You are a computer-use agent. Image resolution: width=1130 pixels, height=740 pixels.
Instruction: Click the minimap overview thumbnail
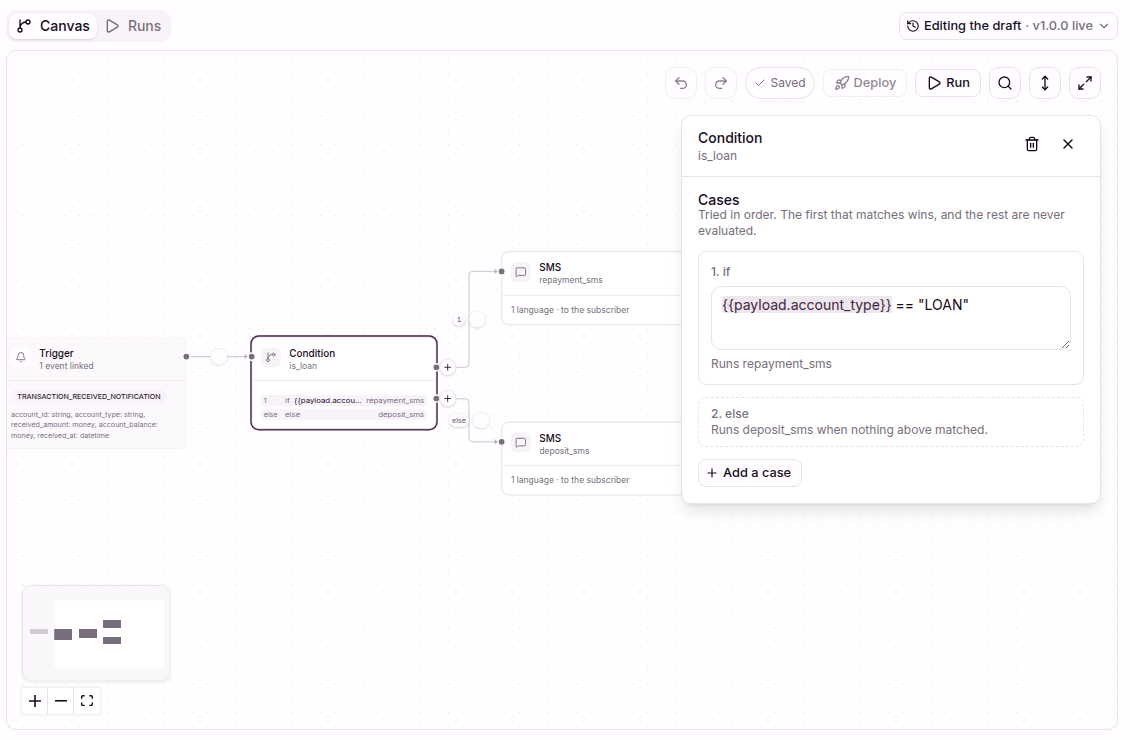[x=96, y=633]
